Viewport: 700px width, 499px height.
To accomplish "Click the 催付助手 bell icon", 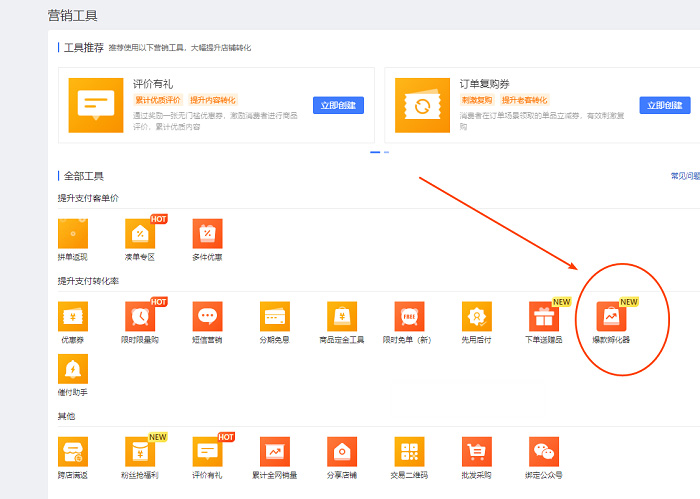I will tap(72, 370).
